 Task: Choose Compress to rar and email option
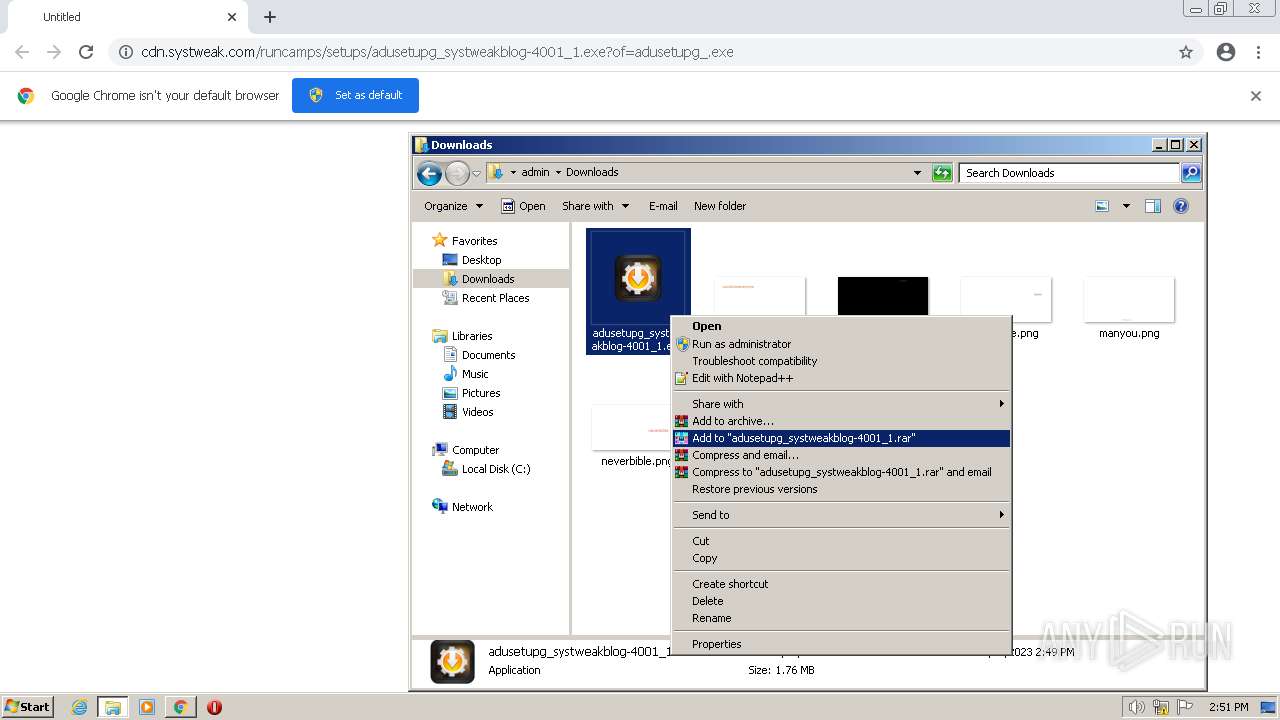[x=840, y=472]
